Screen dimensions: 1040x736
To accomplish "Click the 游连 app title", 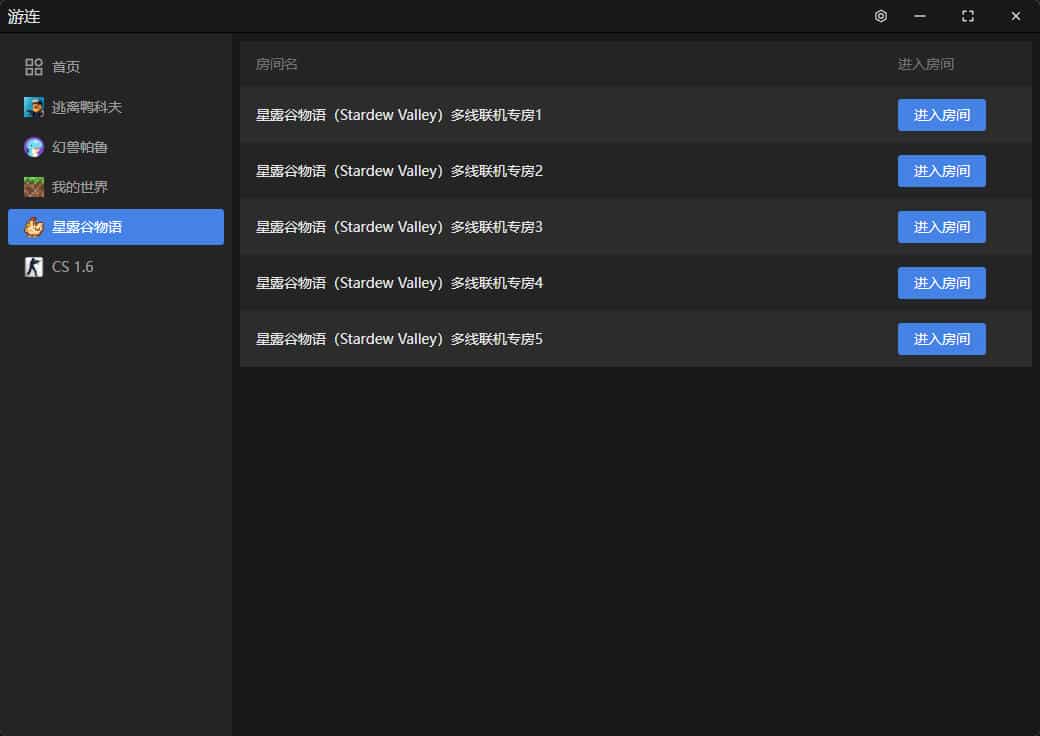I will coord(24,16).
